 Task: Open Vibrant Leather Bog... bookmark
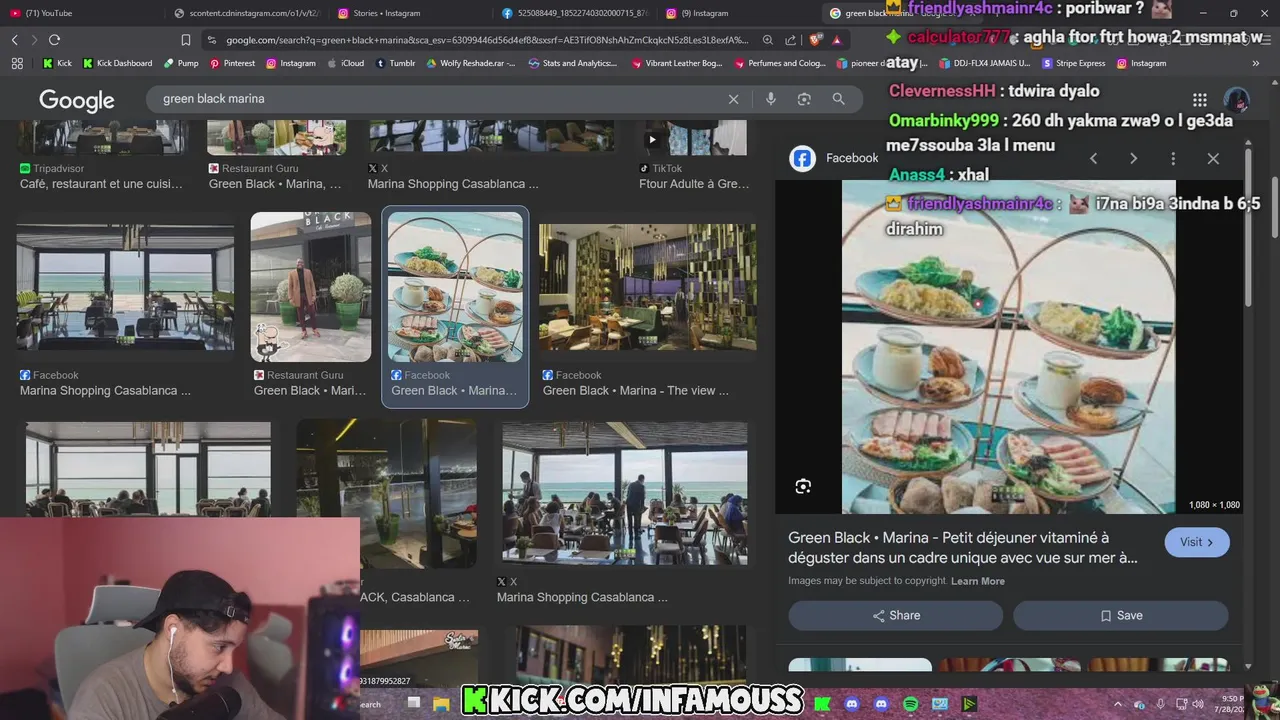point(677,63)
